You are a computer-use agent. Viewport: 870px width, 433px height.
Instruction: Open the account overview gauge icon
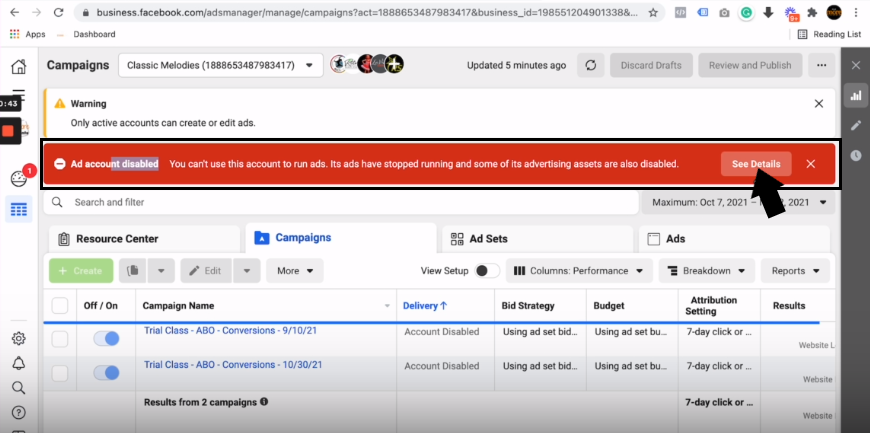pos(19,179)
